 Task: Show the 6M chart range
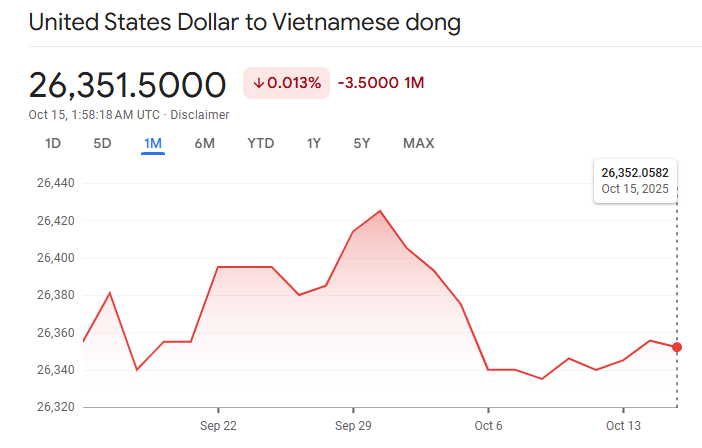(x=204, y=143)
